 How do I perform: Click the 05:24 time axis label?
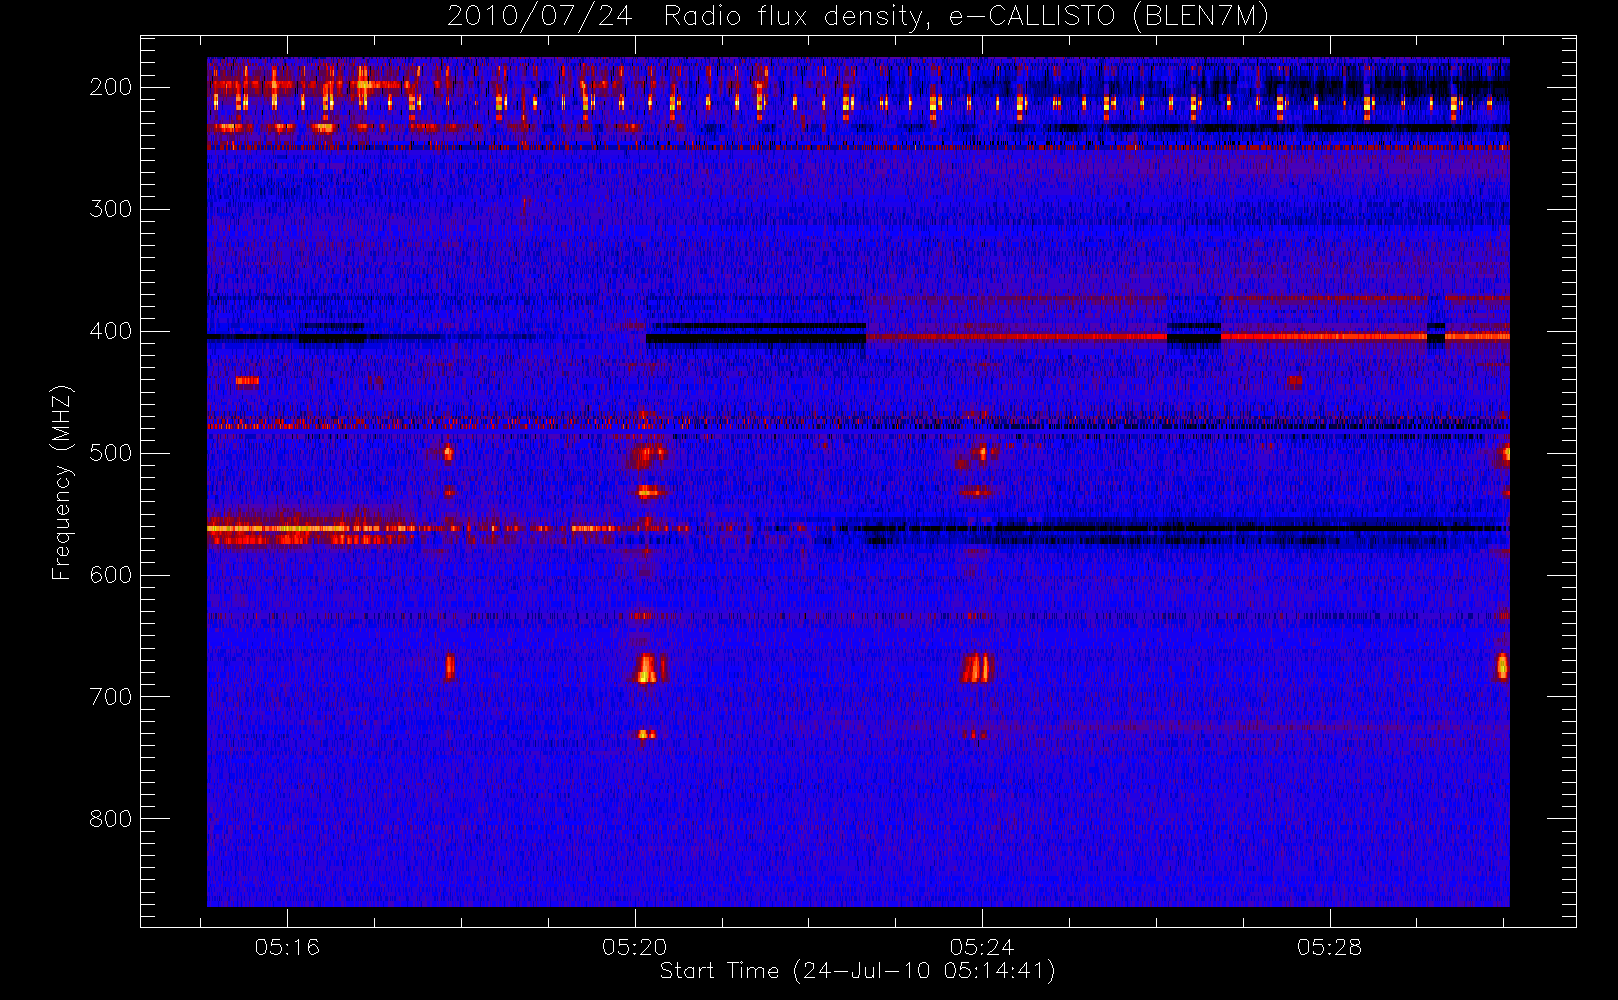[x=982, y=947]
